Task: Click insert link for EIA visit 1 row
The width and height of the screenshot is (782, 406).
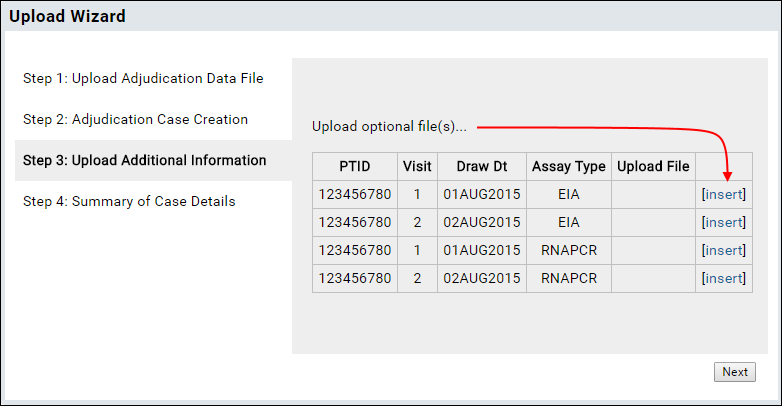Action: click(x=724, y=194)
